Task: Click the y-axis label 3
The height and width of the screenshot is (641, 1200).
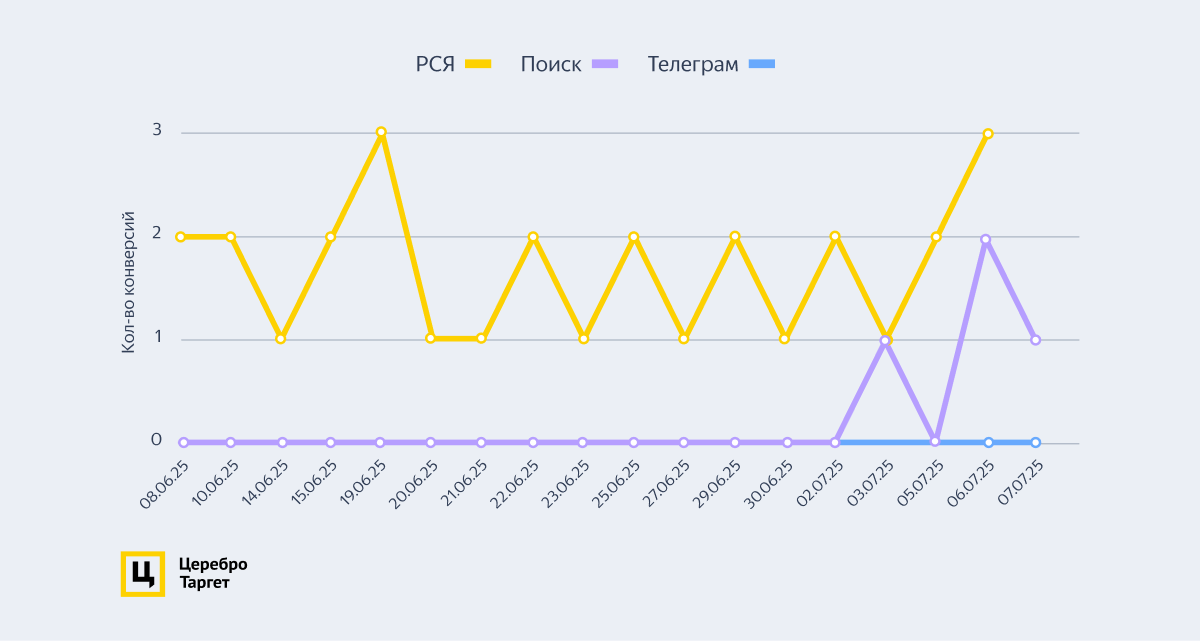Action: (x=157, y=130)
